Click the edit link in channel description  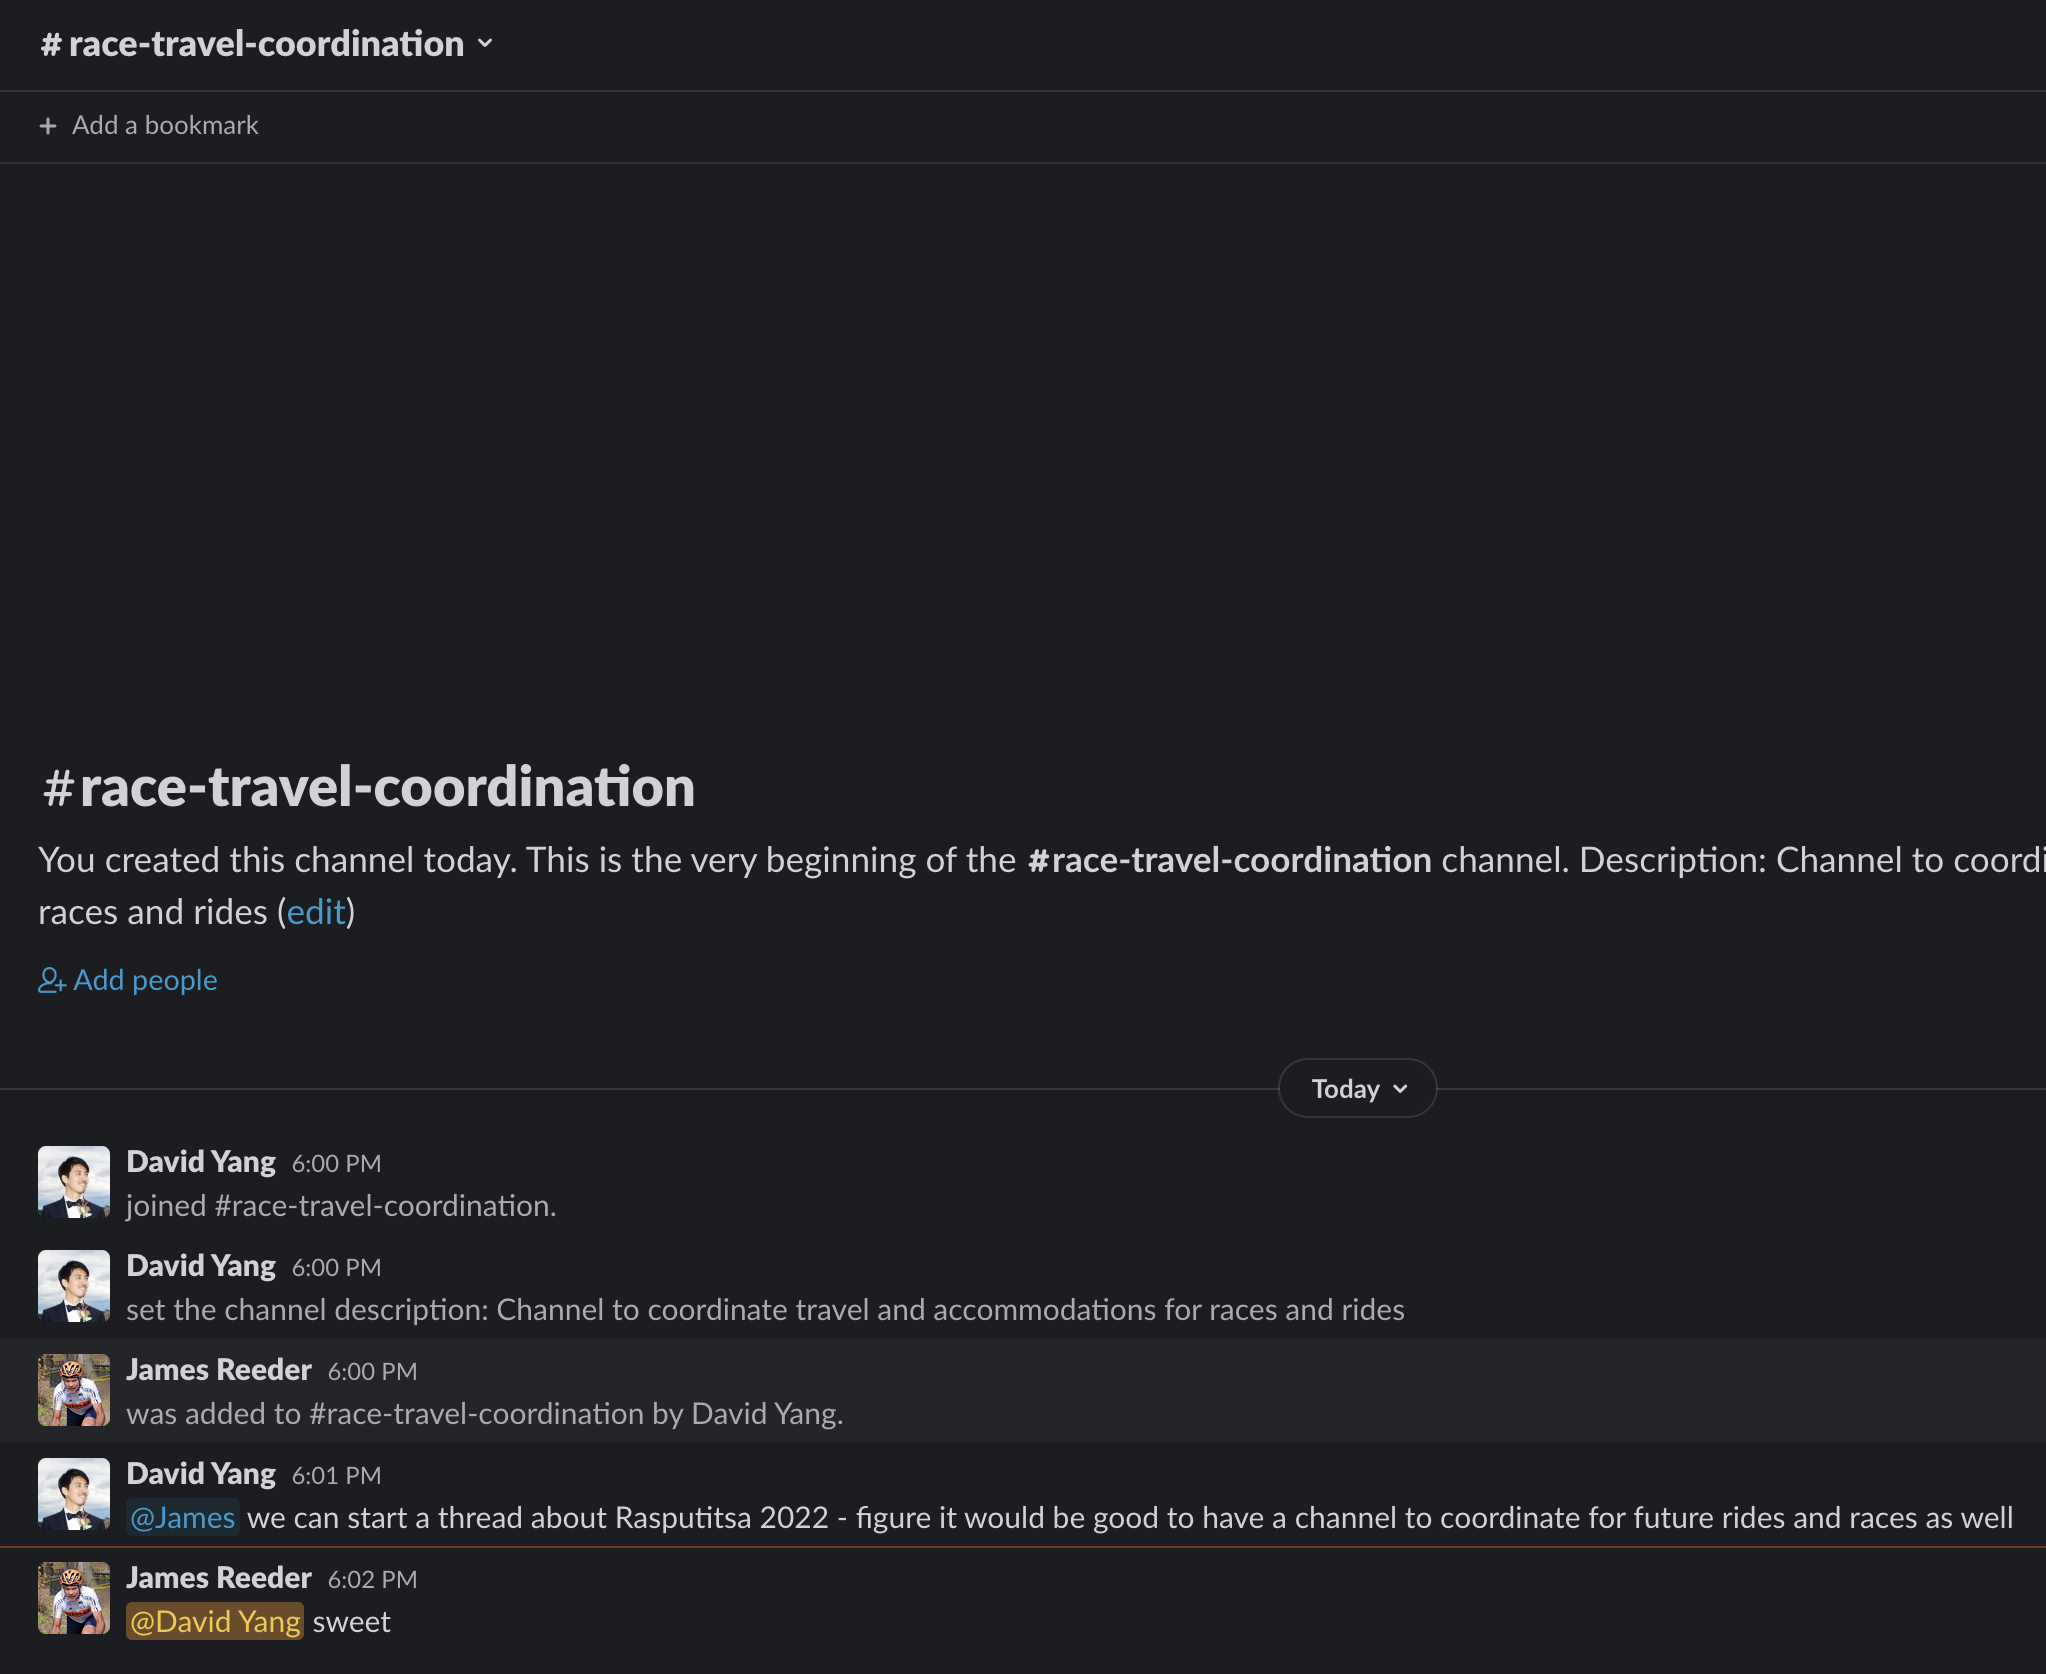click(x=316, y=912)
